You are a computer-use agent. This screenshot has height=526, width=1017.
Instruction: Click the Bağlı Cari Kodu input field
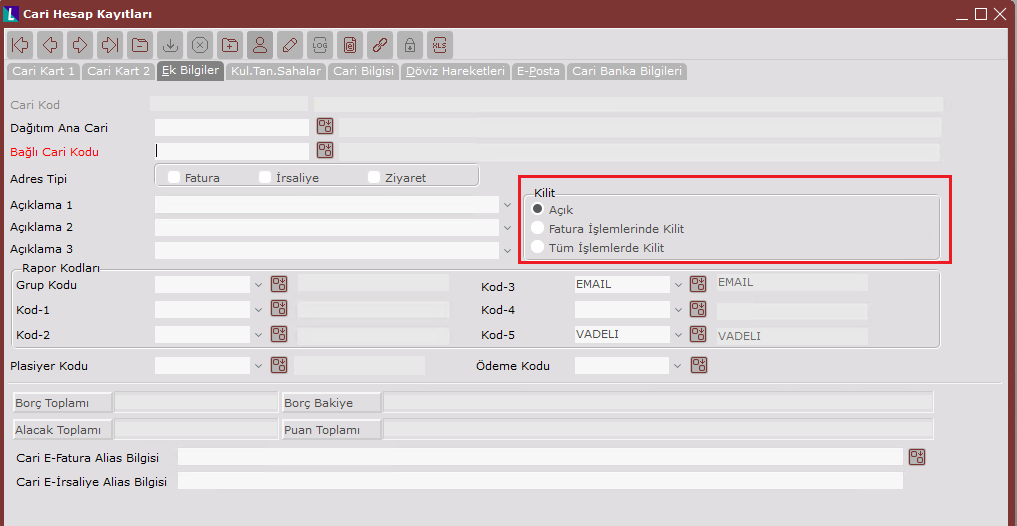coord(232,151)
